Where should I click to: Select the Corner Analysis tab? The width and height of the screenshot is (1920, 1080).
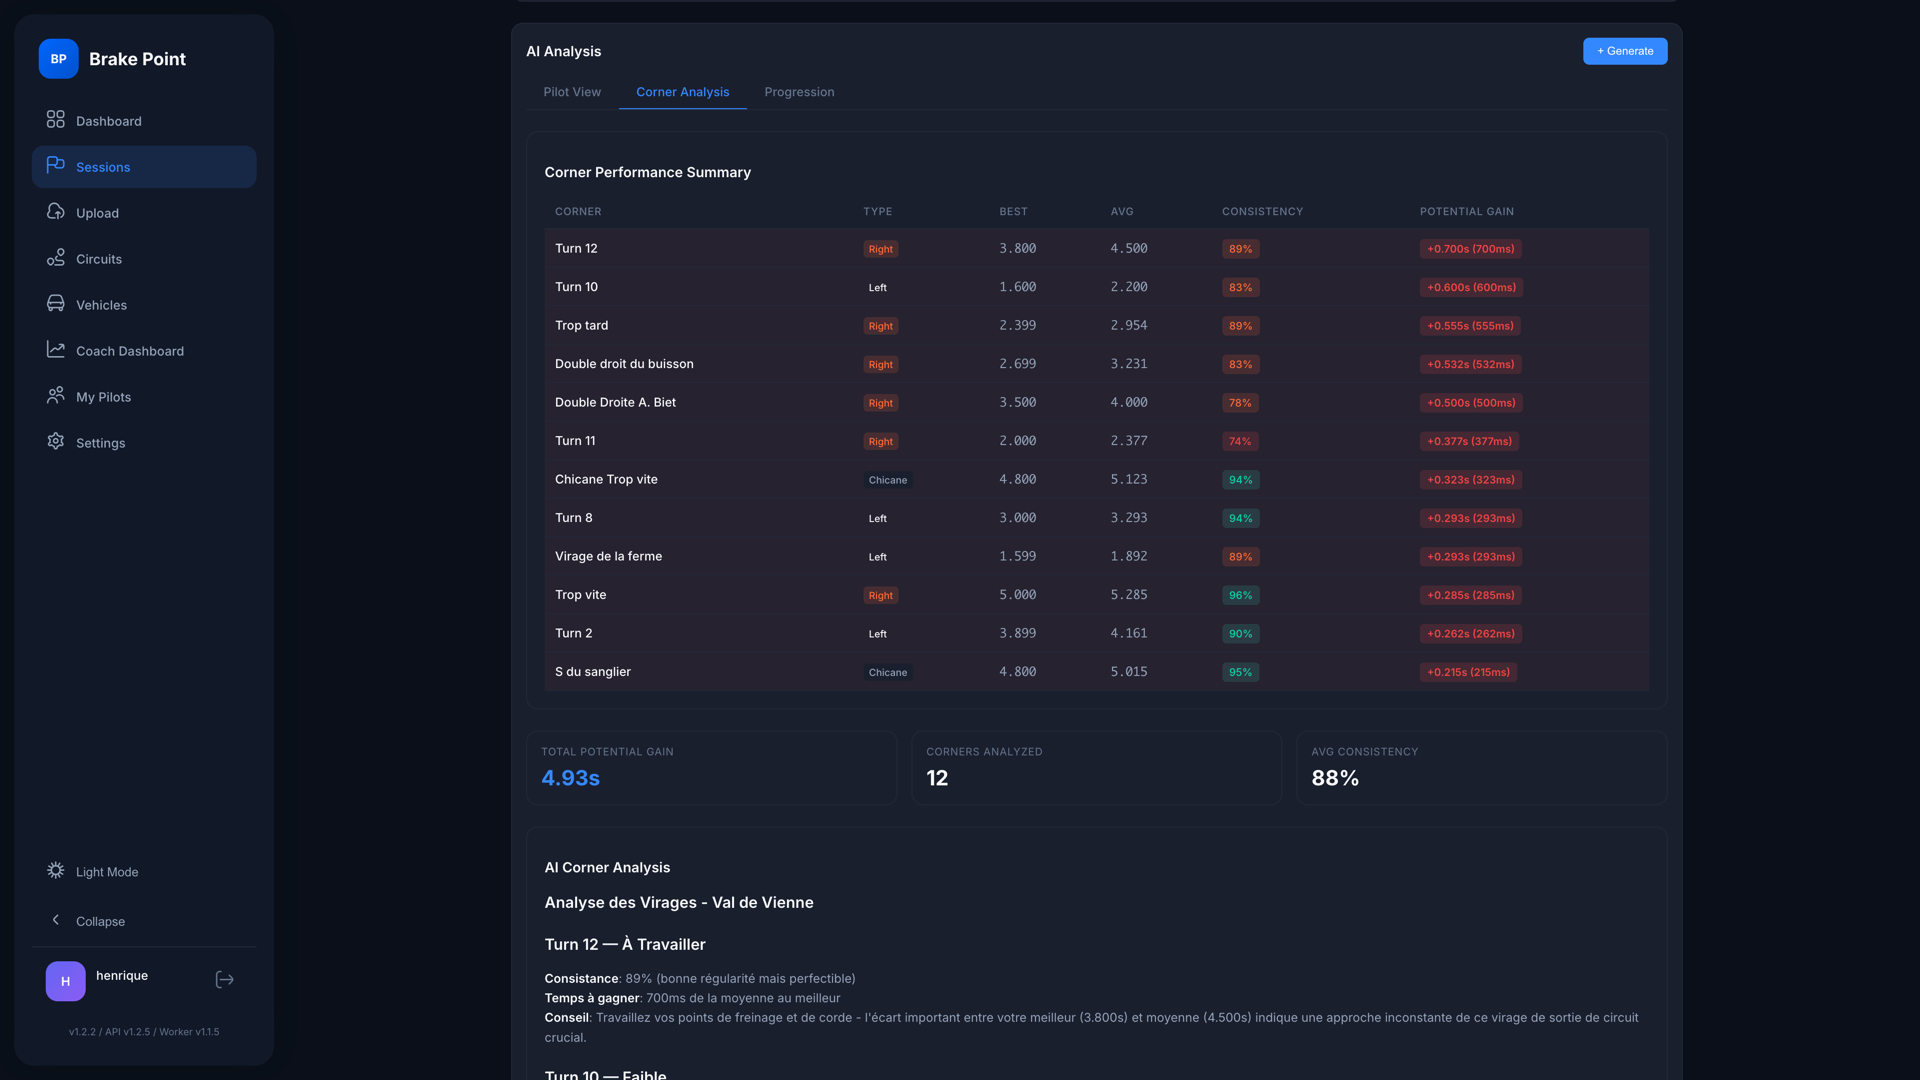point(682,92)
